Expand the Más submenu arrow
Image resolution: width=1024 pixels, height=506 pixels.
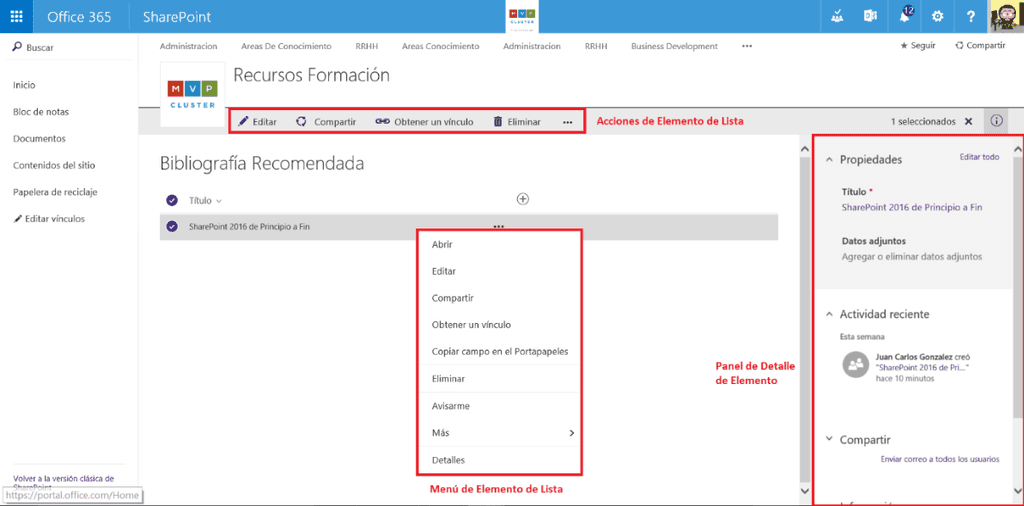pos(571,433)
